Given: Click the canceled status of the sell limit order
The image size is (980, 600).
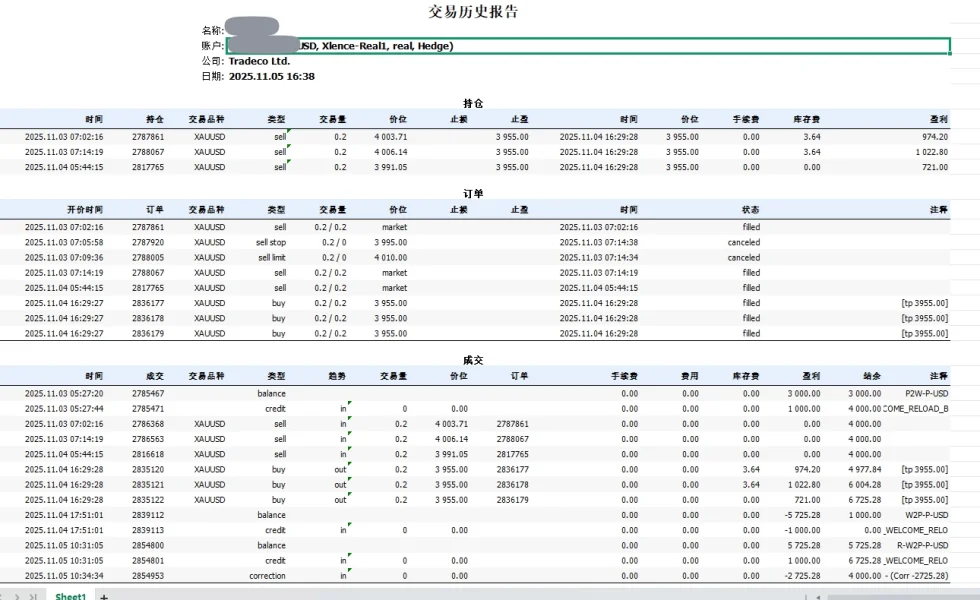Looking at the screenshot, I should point(743,257).
